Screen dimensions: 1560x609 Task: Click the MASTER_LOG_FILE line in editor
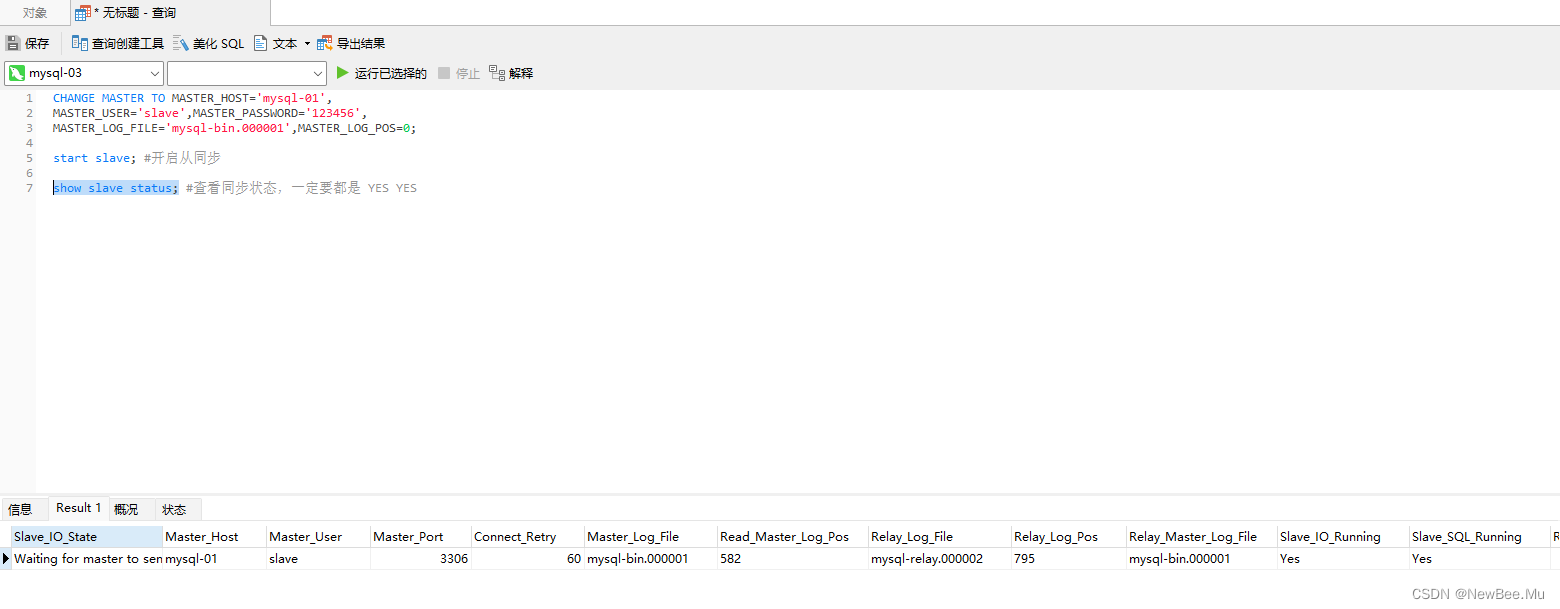(234, 128)
